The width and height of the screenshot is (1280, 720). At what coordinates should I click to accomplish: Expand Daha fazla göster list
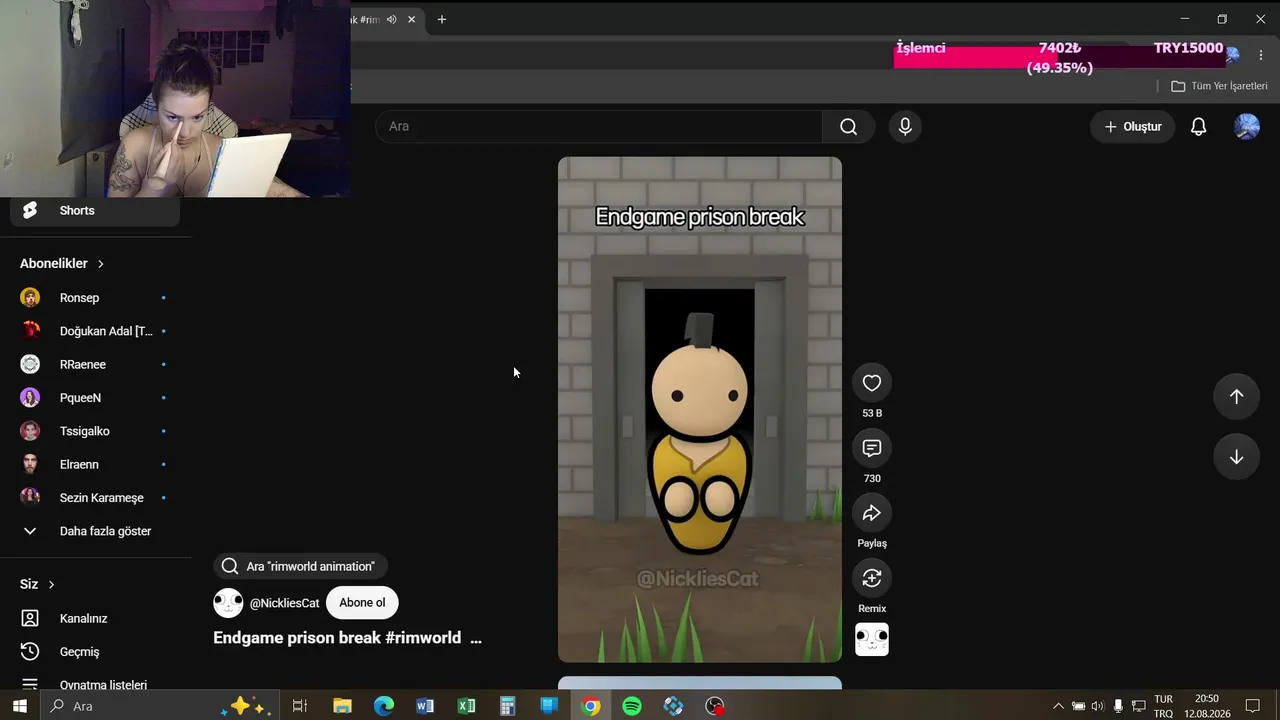tap(95, 531)
